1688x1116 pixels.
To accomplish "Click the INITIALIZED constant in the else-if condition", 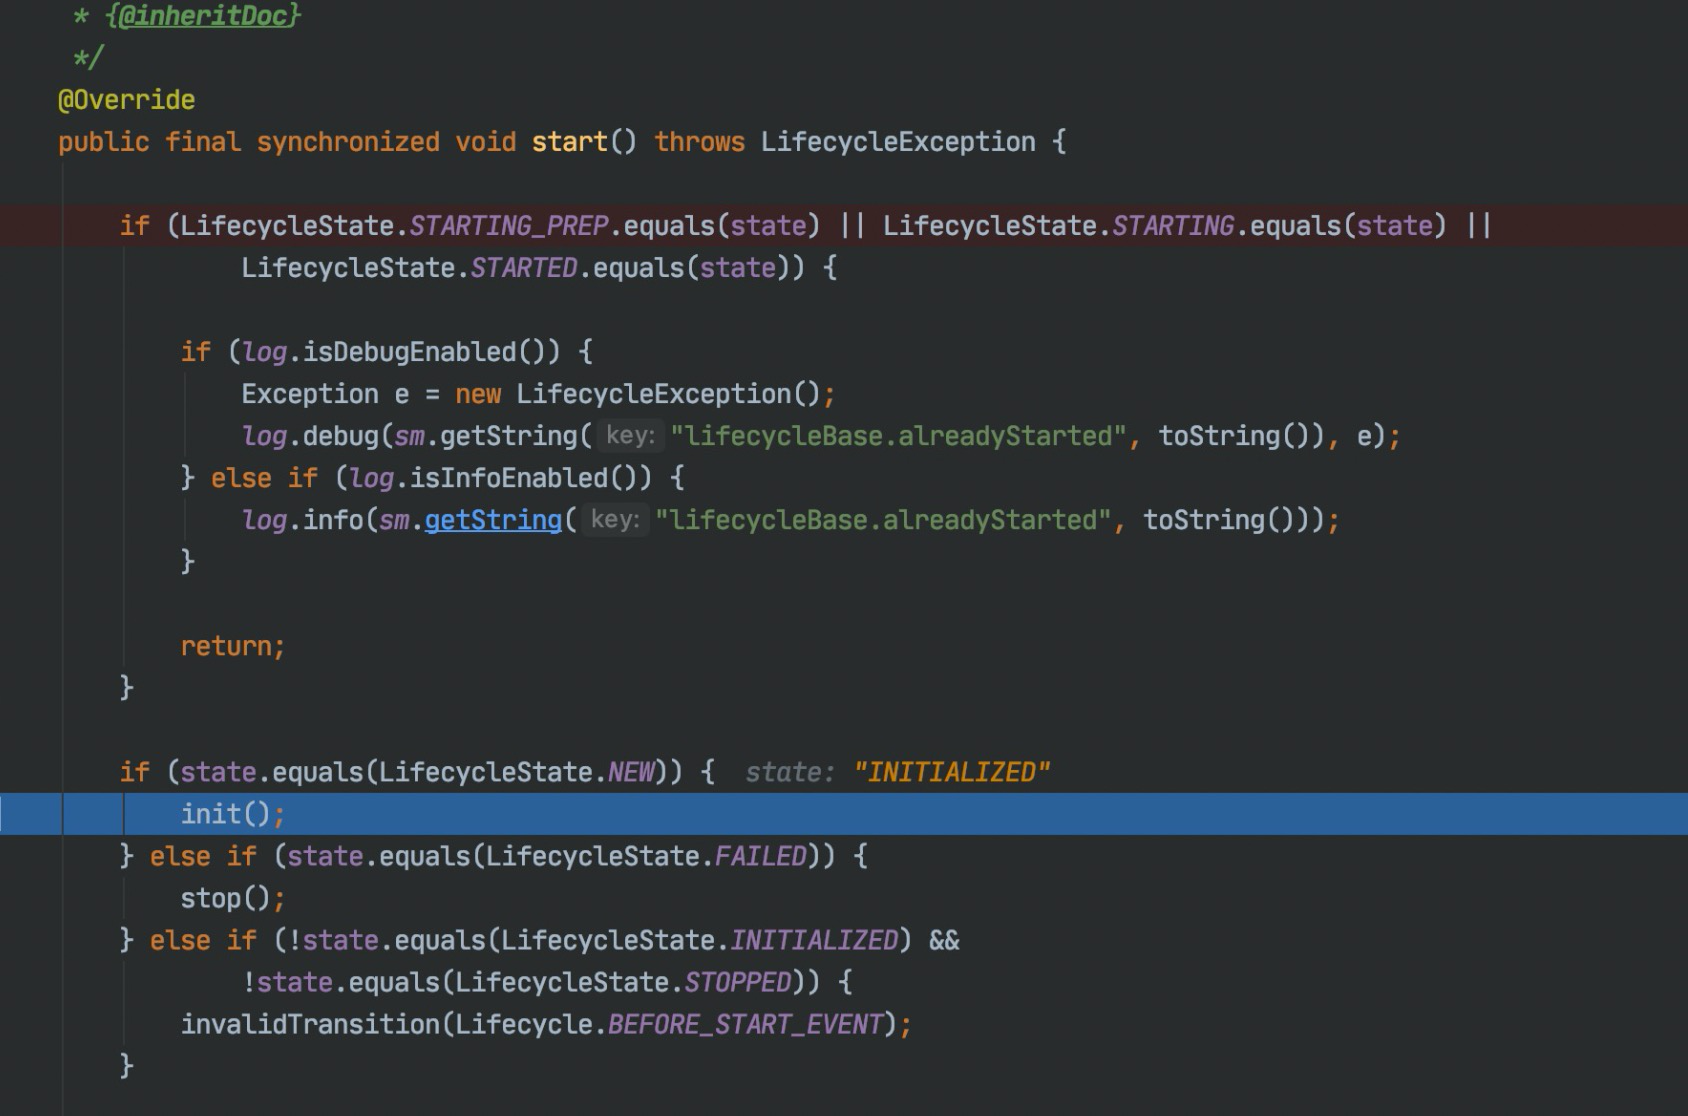I will pos(814,940).
